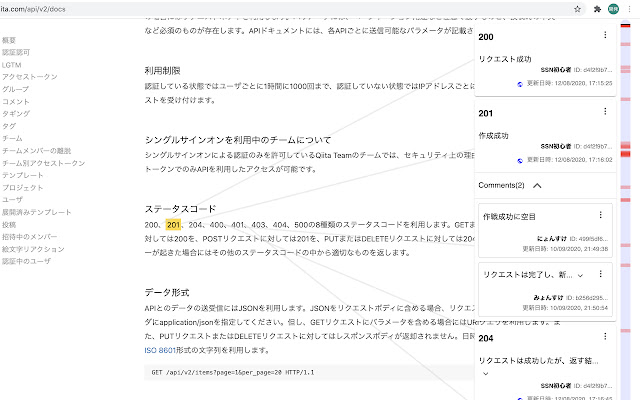This screenshot has height=400, width=640.
Task: Open 絵文字リアクション in the sidebar
Action: pos(33,249)
